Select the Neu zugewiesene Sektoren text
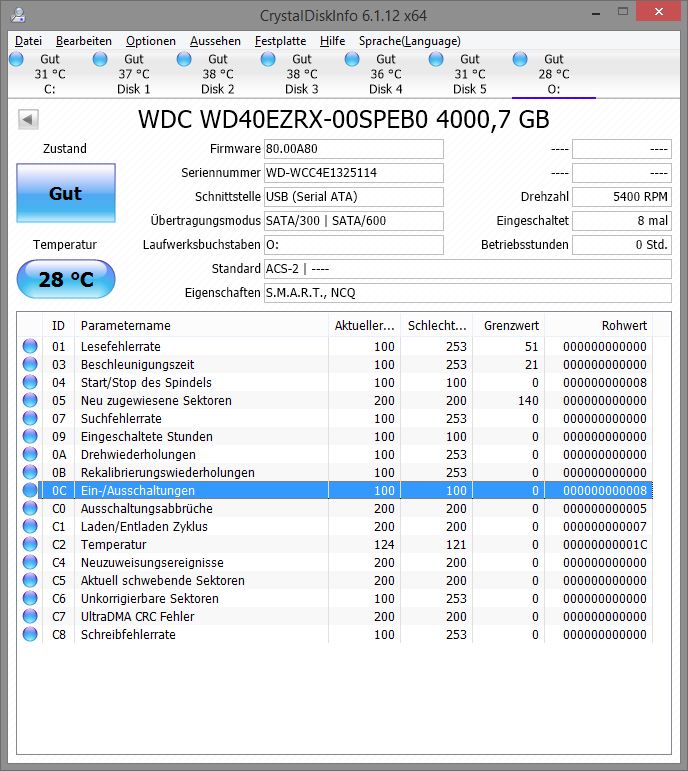688x771 pixels. point(156,401)
